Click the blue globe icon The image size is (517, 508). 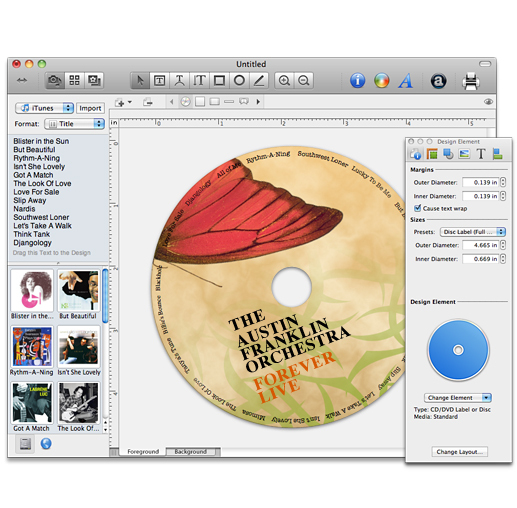46,444
